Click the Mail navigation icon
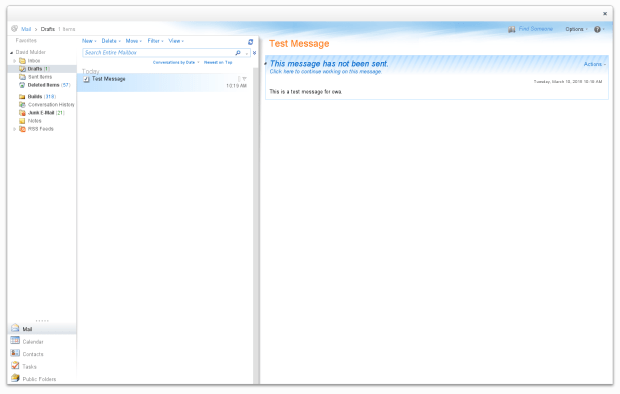This screenshot has width=620, height=394. (x=15, y=328)
